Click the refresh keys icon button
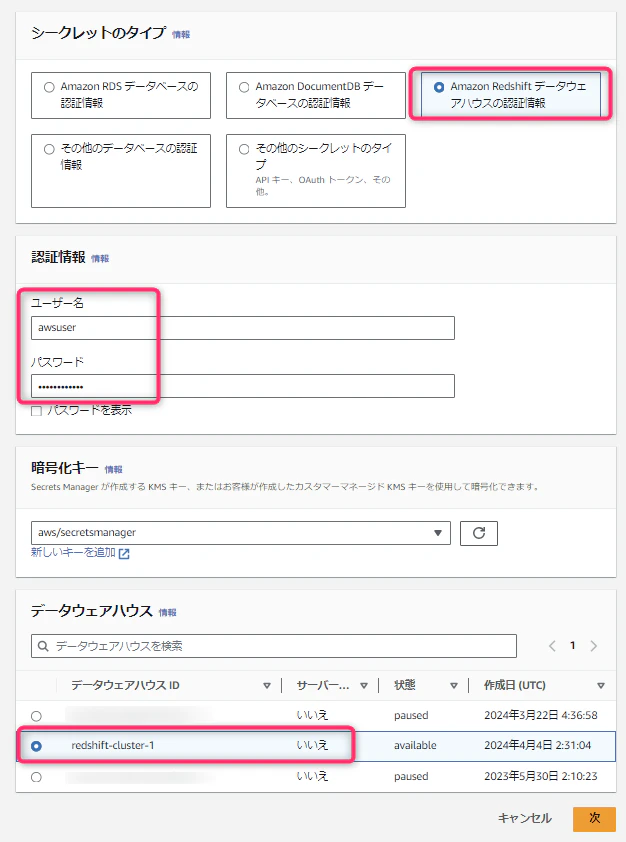 (x=479, y=533)
